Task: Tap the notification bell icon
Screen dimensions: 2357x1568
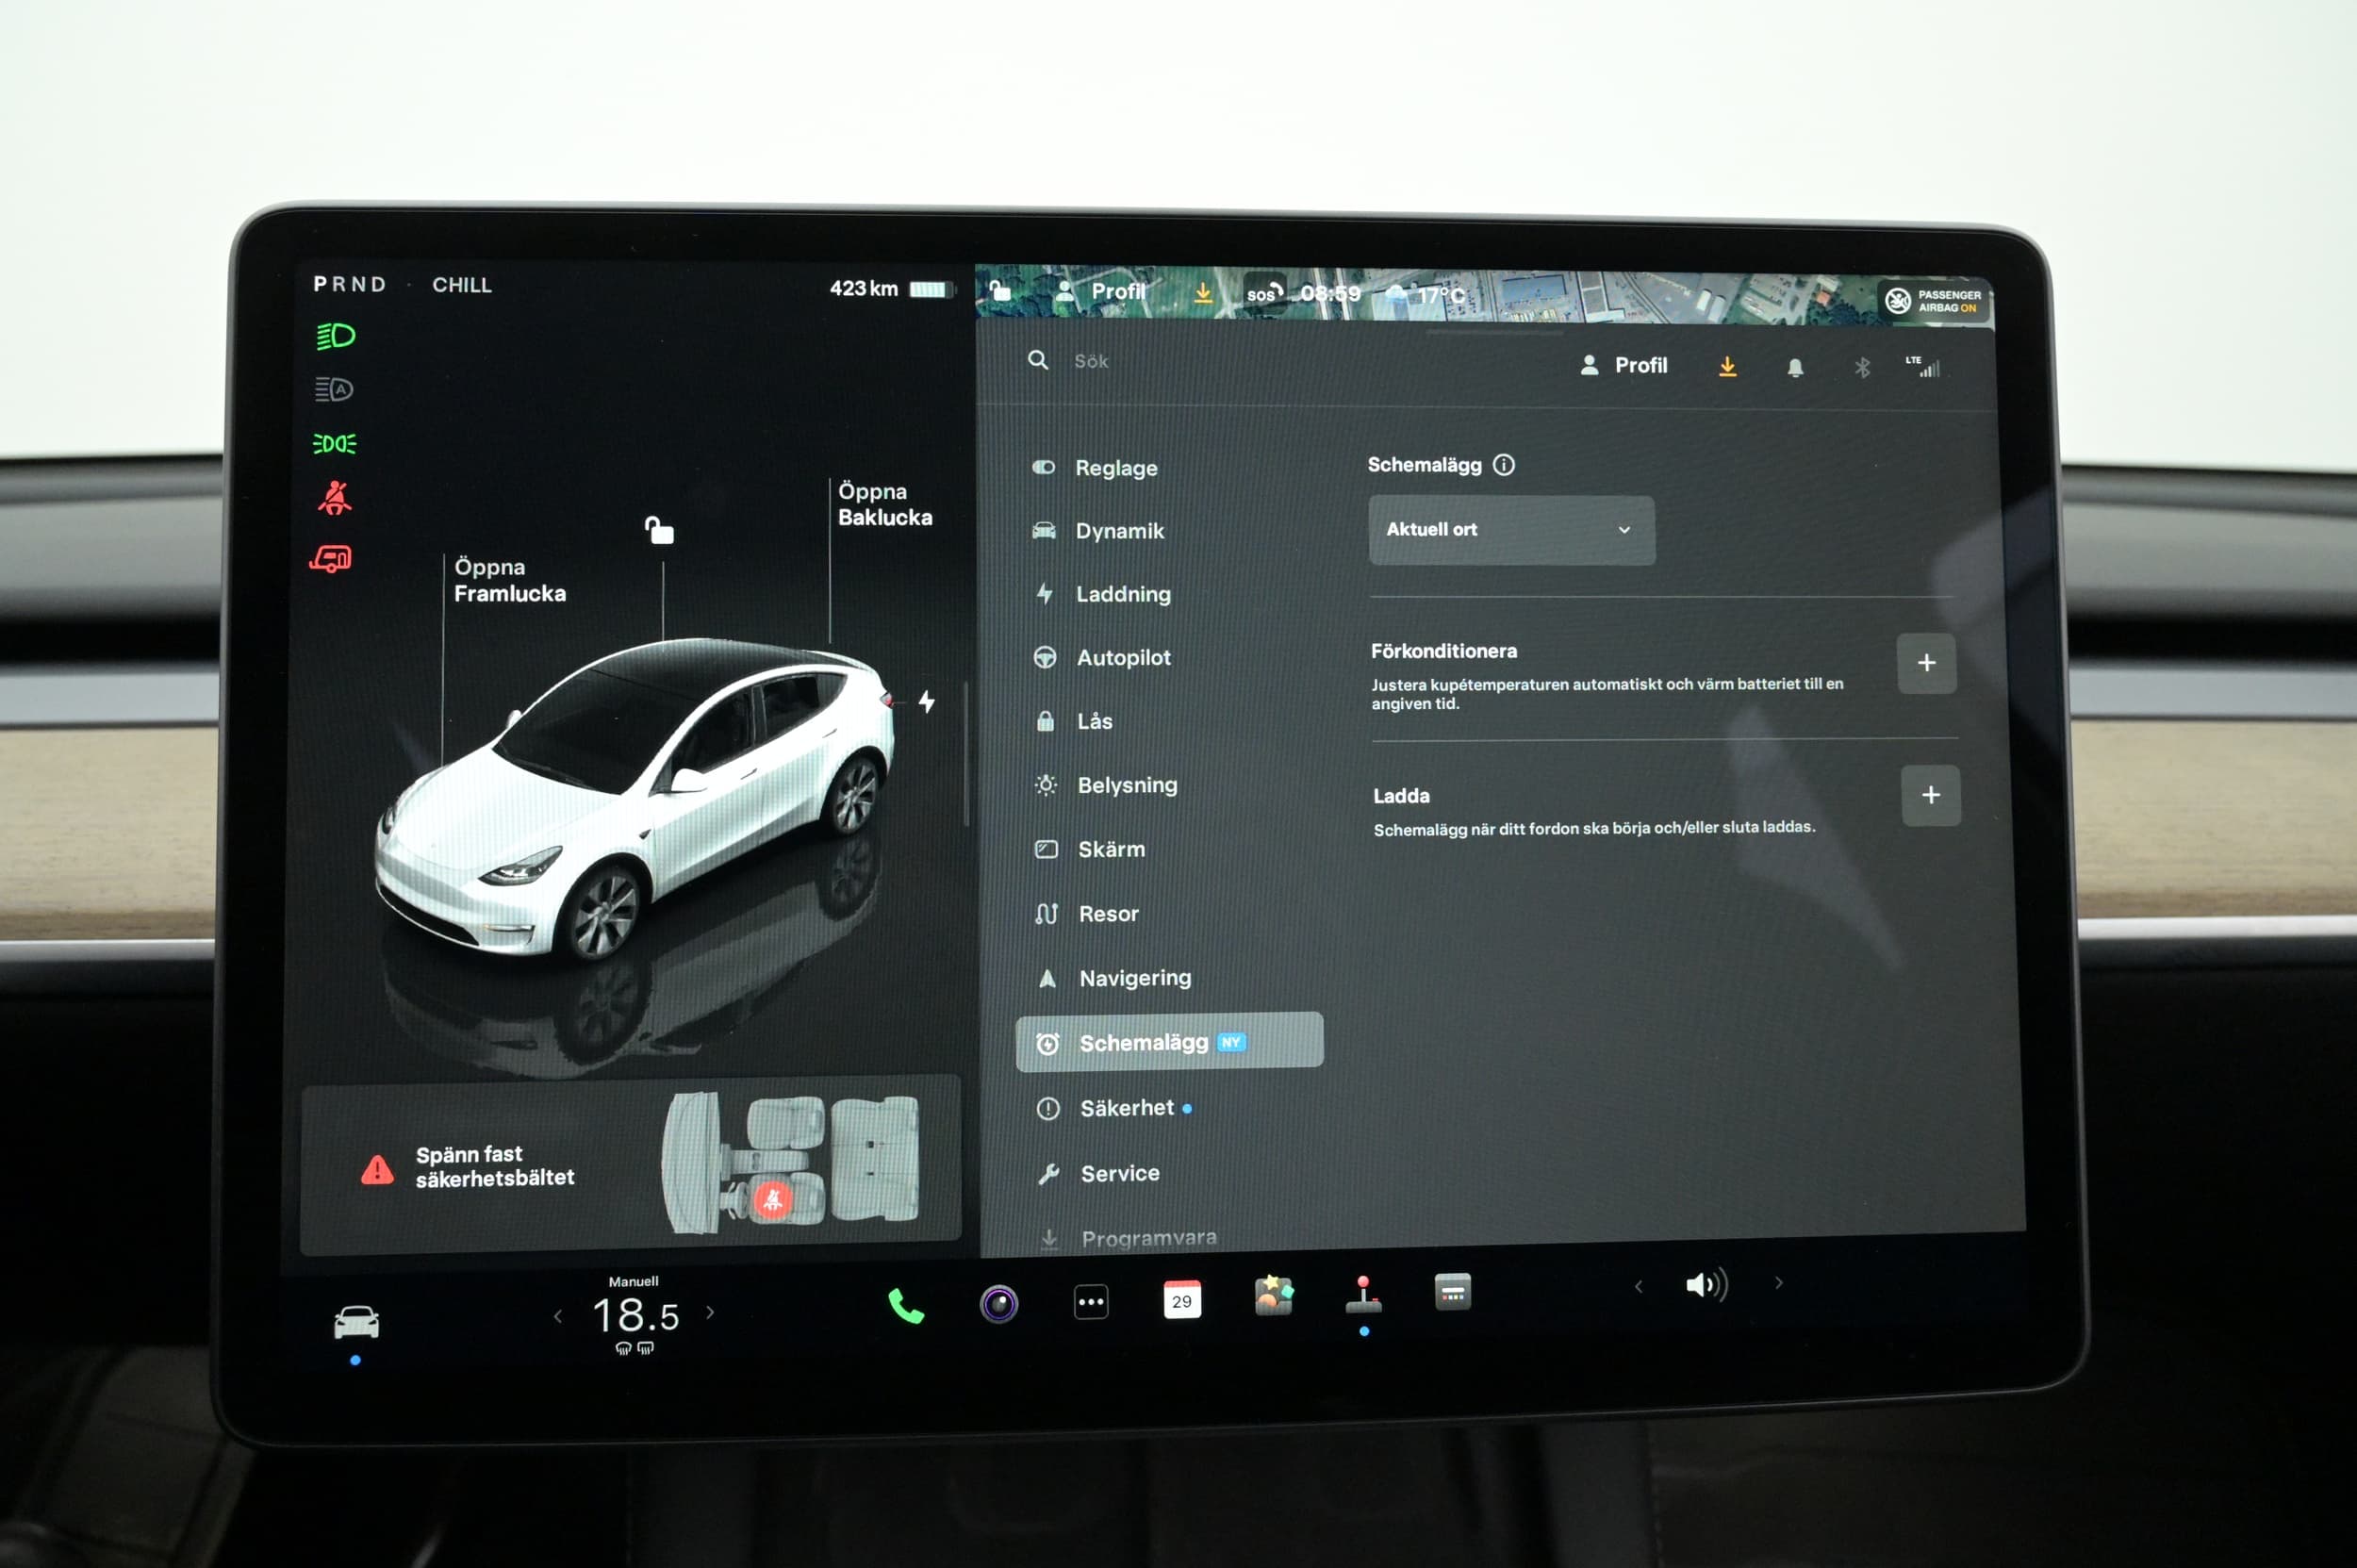Action: click(x=1795, y=368)
